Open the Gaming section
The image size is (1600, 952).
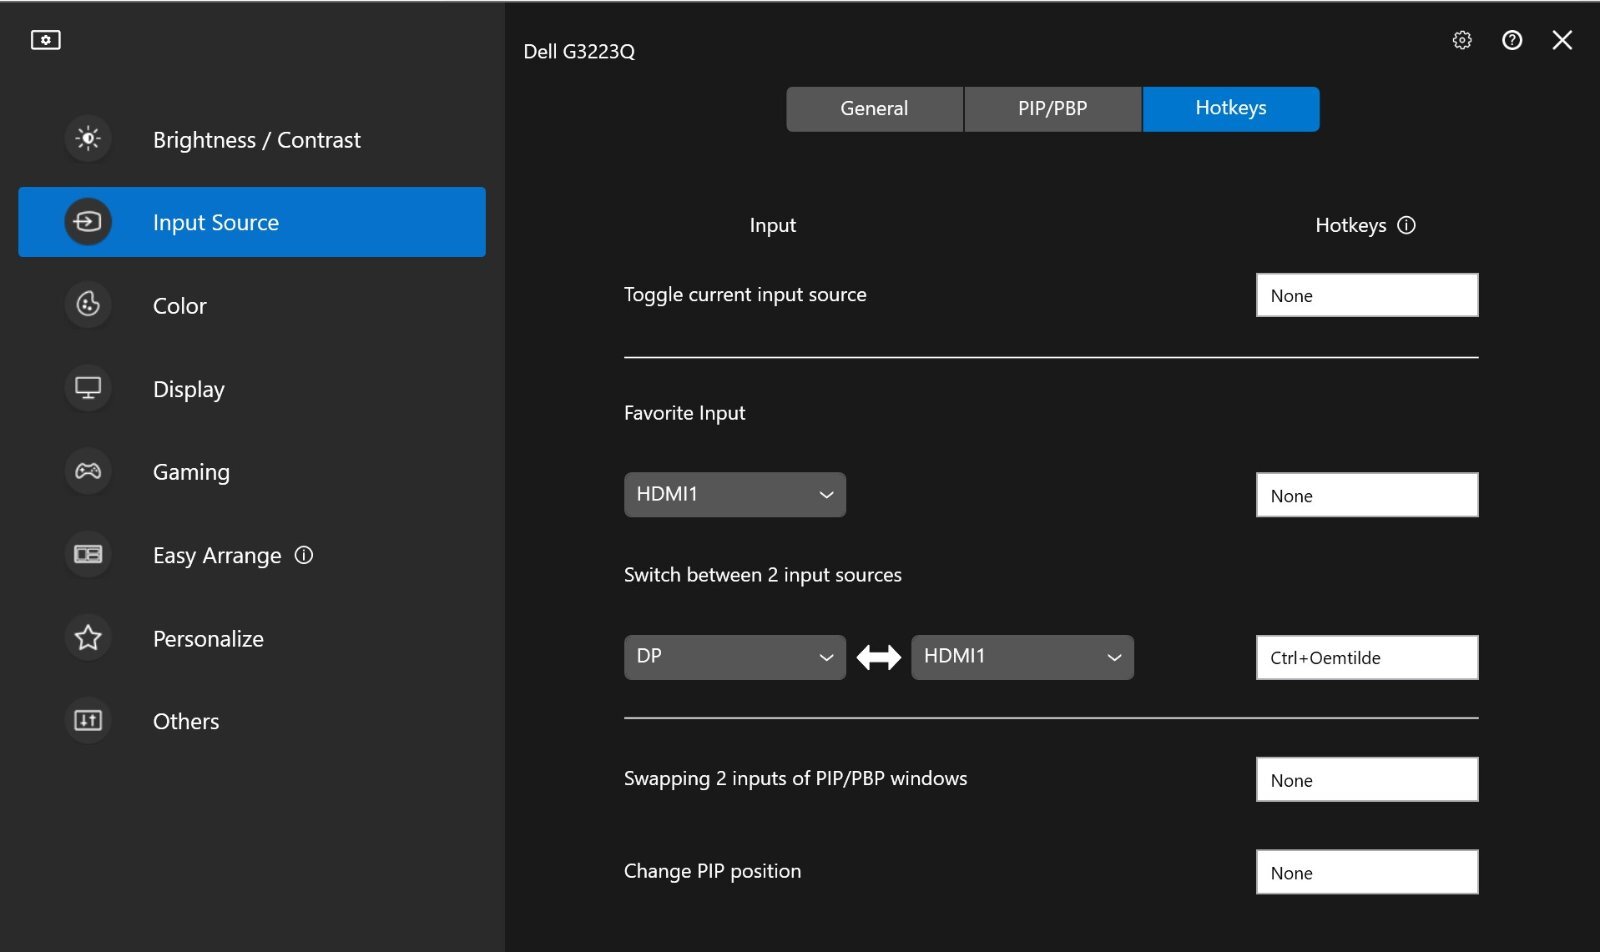pos(252,471)
